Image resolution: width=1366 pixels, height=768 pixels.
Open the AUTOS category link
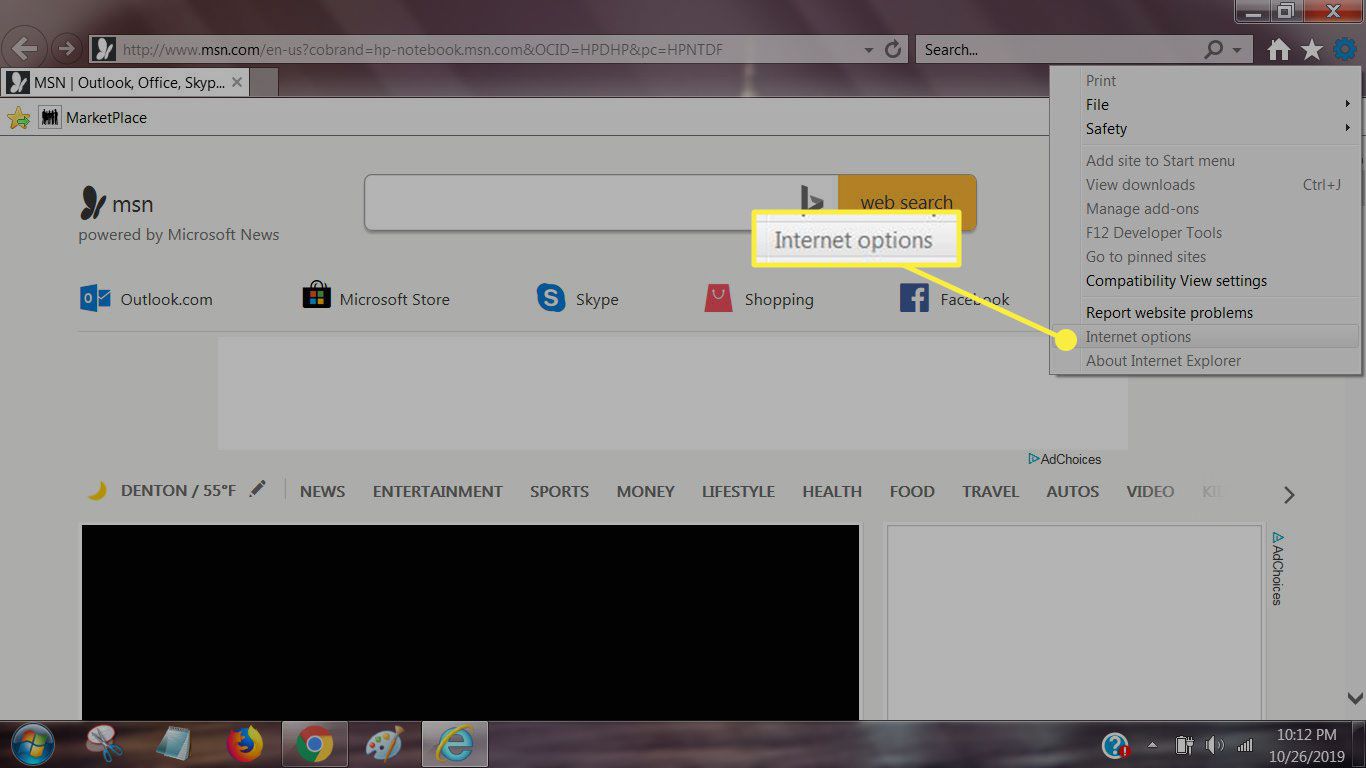(1073, 491)
